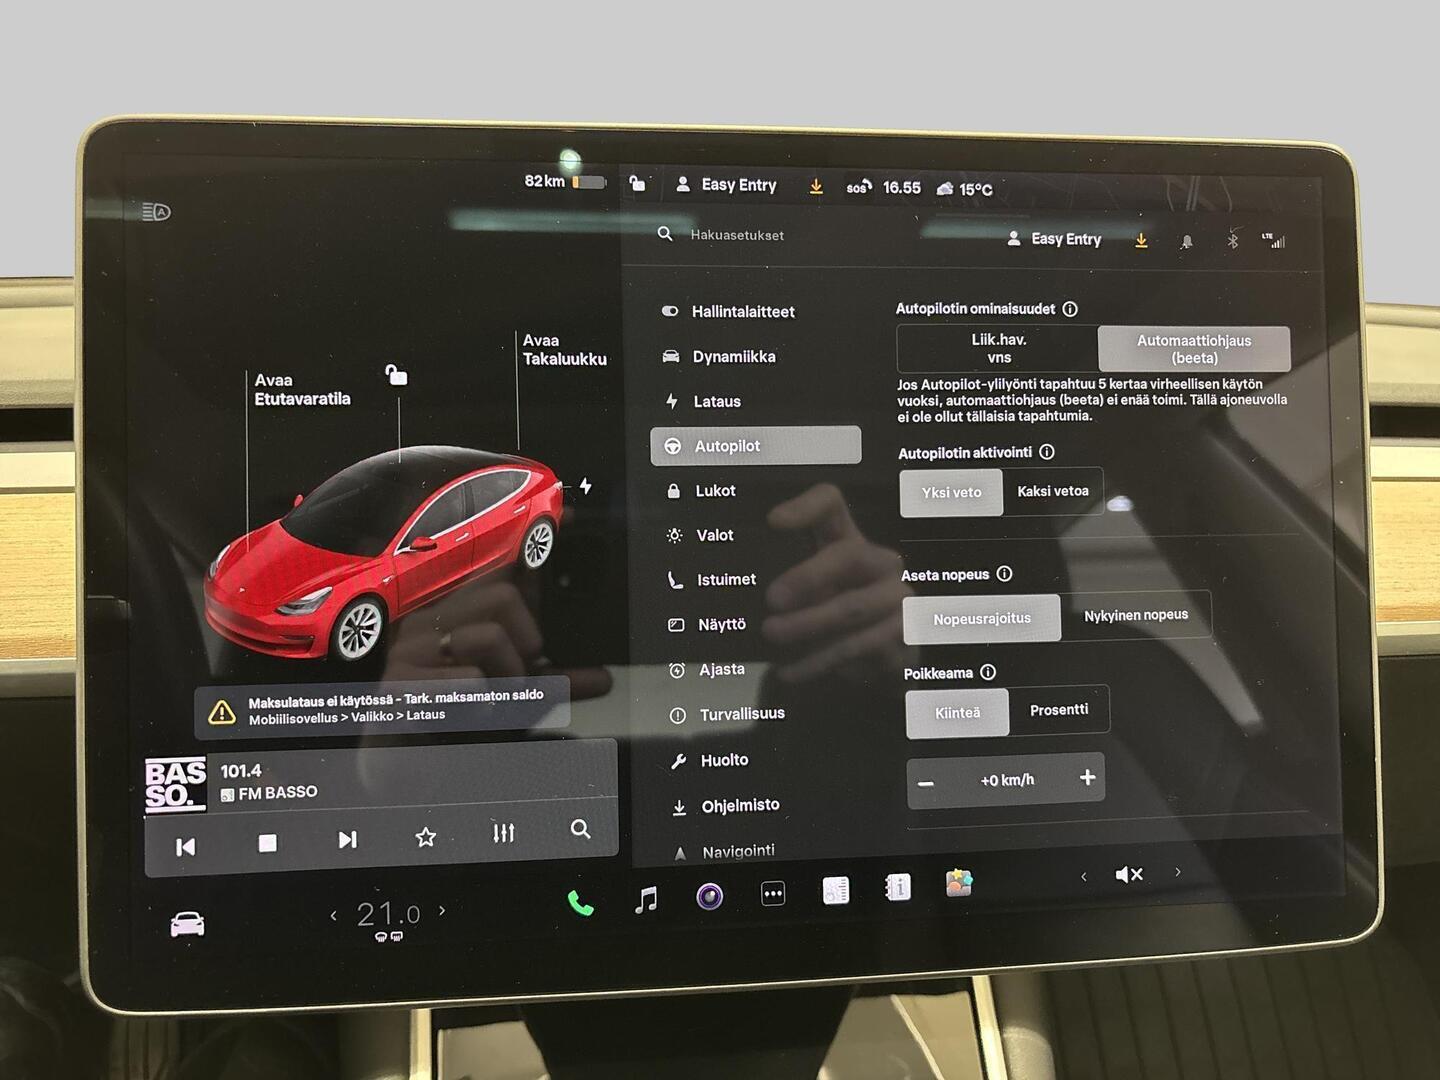
Task: Switch Poikkeama setting to Prosentti
Action: point(1060,709)
